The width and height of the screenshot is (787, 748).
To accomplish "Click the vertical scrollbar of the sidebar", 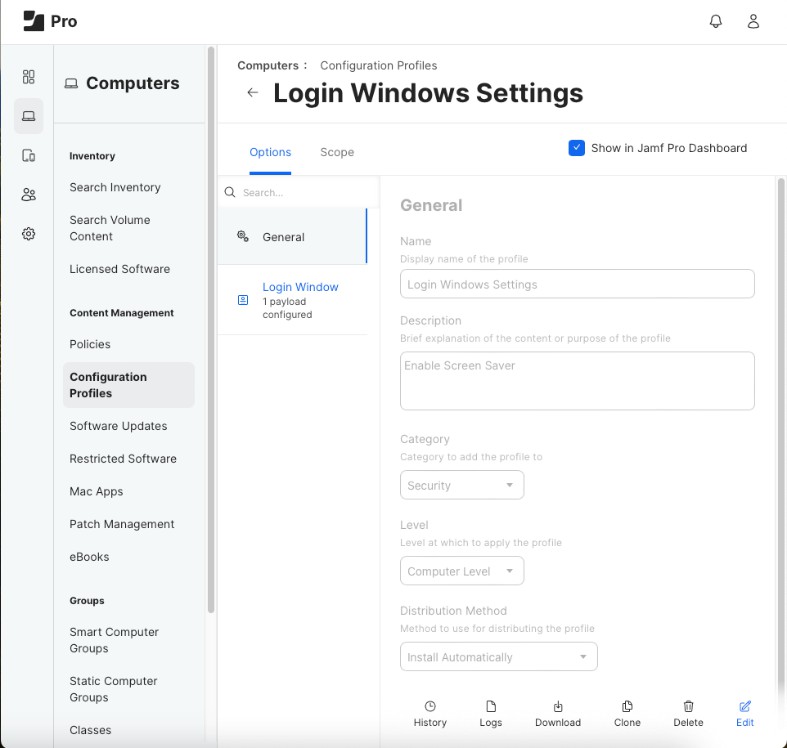I will (x=210, y=330).
